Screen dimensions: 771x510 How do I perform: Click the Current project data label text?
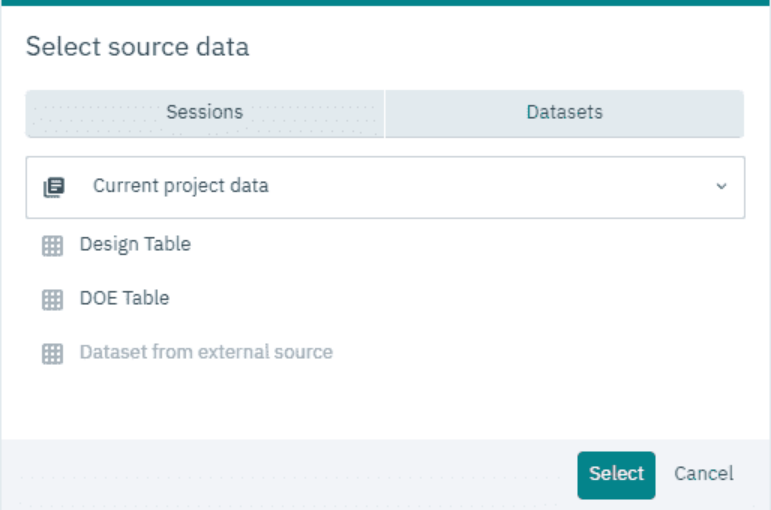click(181, 186)
